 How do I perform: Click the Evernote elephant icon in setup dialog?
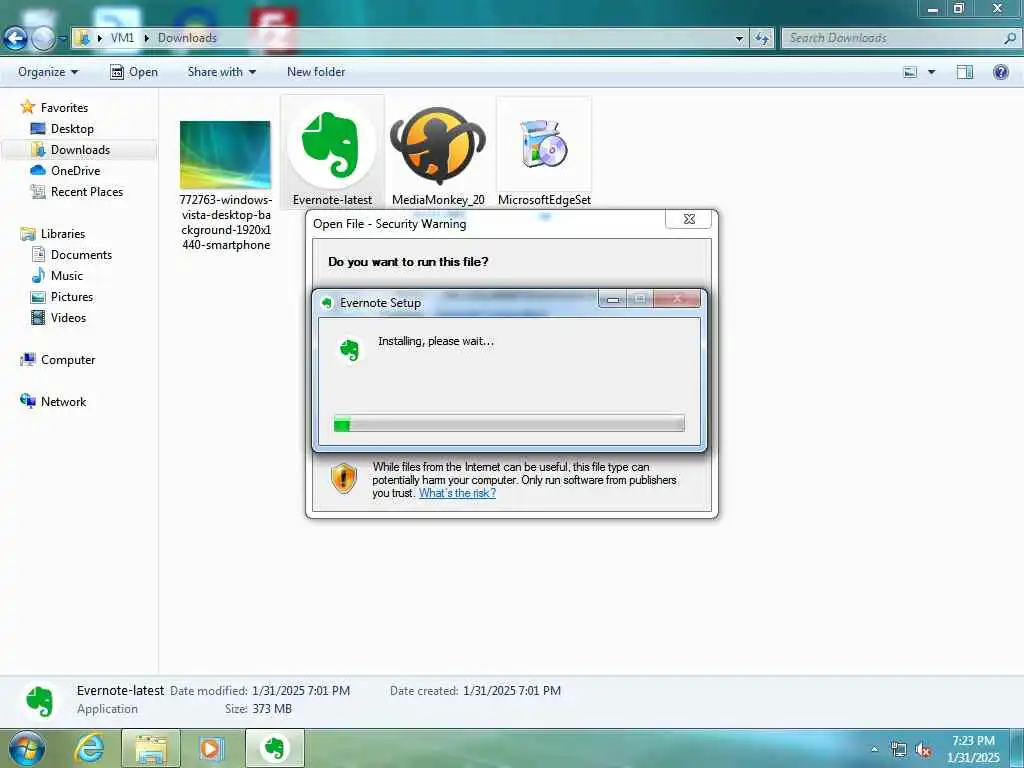pyautogui.click(x=349, y=350)
